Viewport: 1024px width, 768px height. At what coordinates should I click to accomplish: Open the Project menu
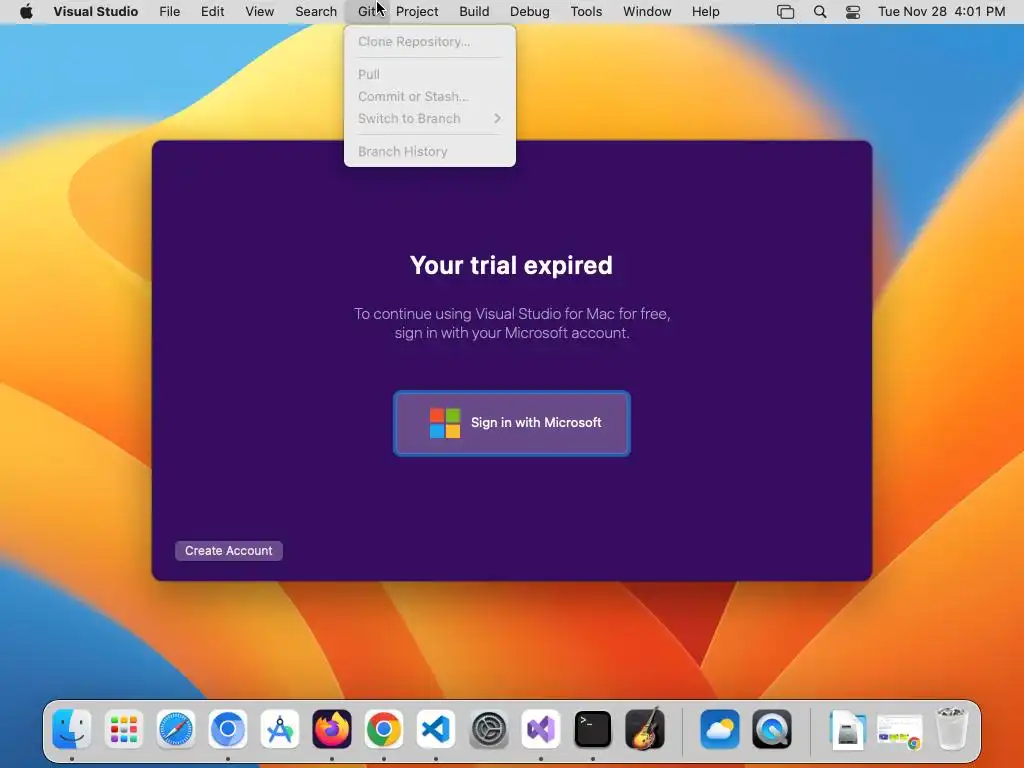coord(417,11)
